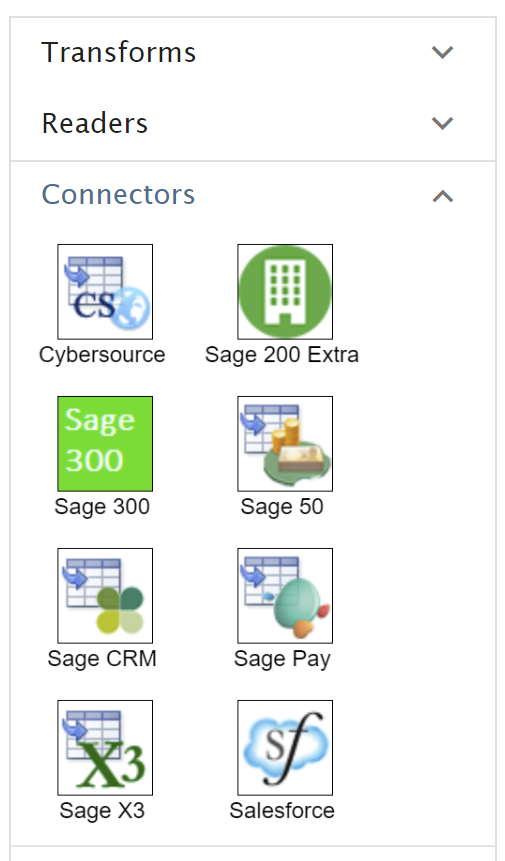
Task: Select the Salesforce cloud icon
Action: click(x=285, y=748)
